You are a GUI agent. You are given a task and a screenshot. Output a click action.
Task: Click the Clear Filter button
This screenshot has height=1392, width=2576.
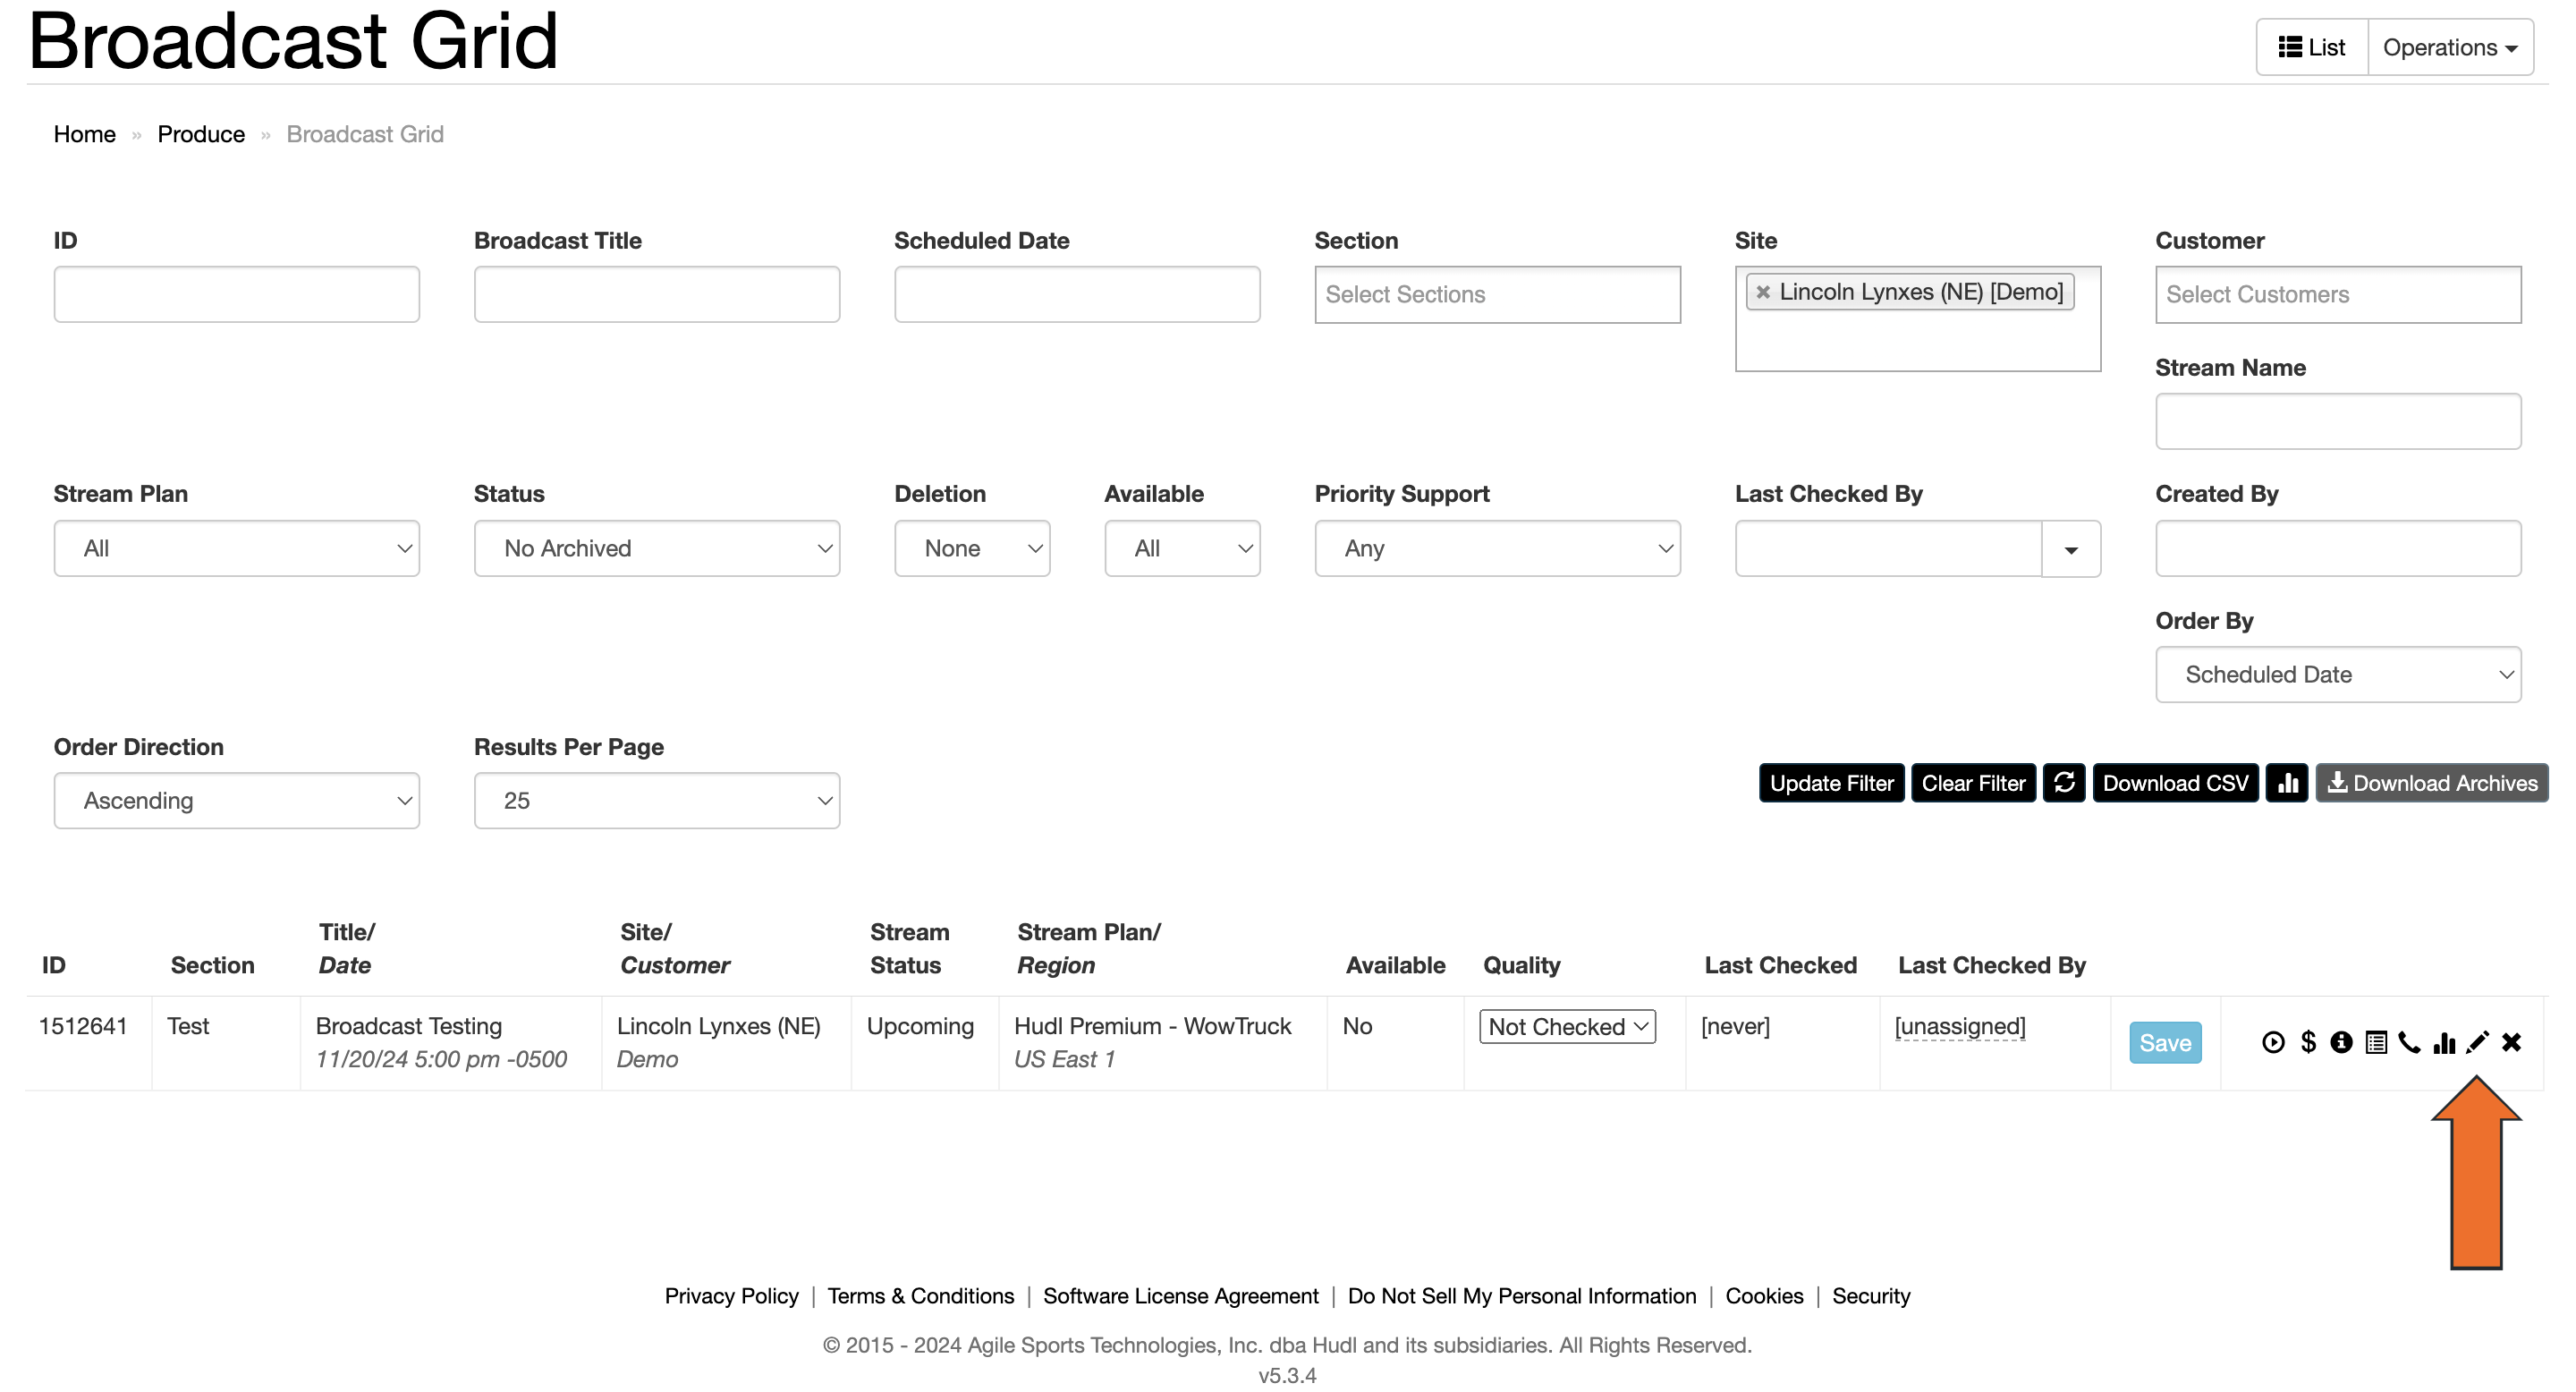coord(1973,783)
